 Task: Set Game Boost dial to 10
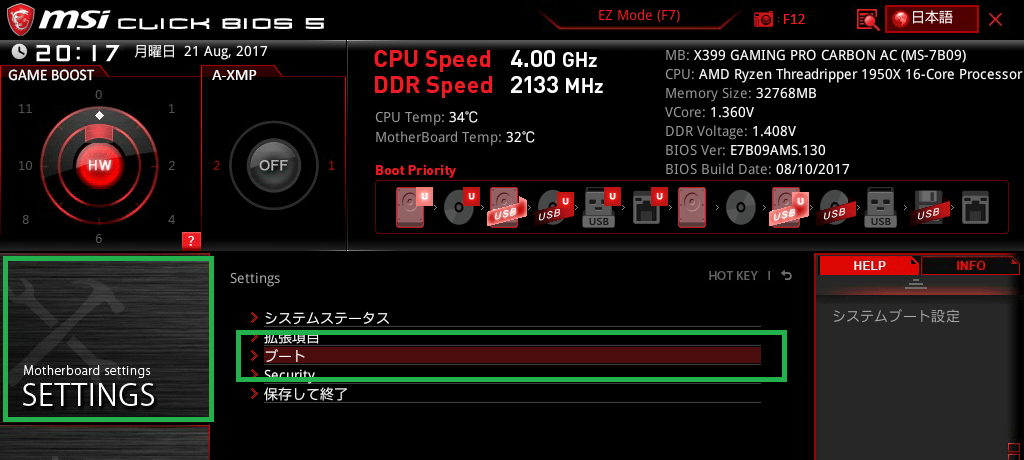pyautogui.click(x=25, y=166)
